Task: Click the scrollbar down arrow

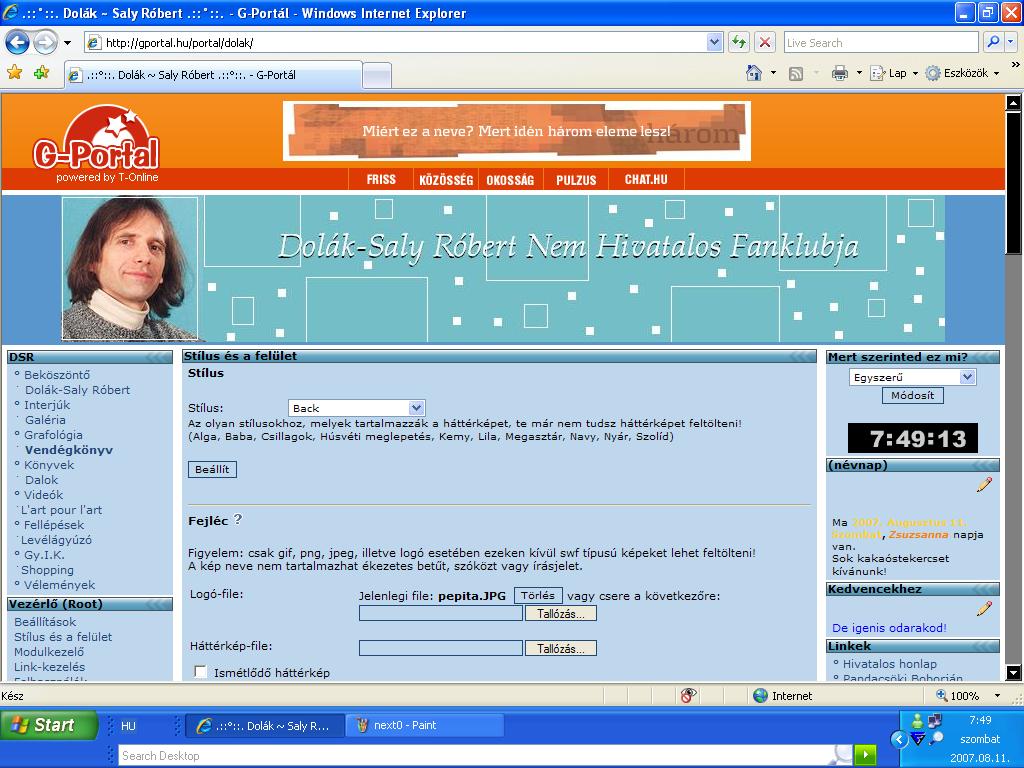Action: click(x=1013, y=672)
